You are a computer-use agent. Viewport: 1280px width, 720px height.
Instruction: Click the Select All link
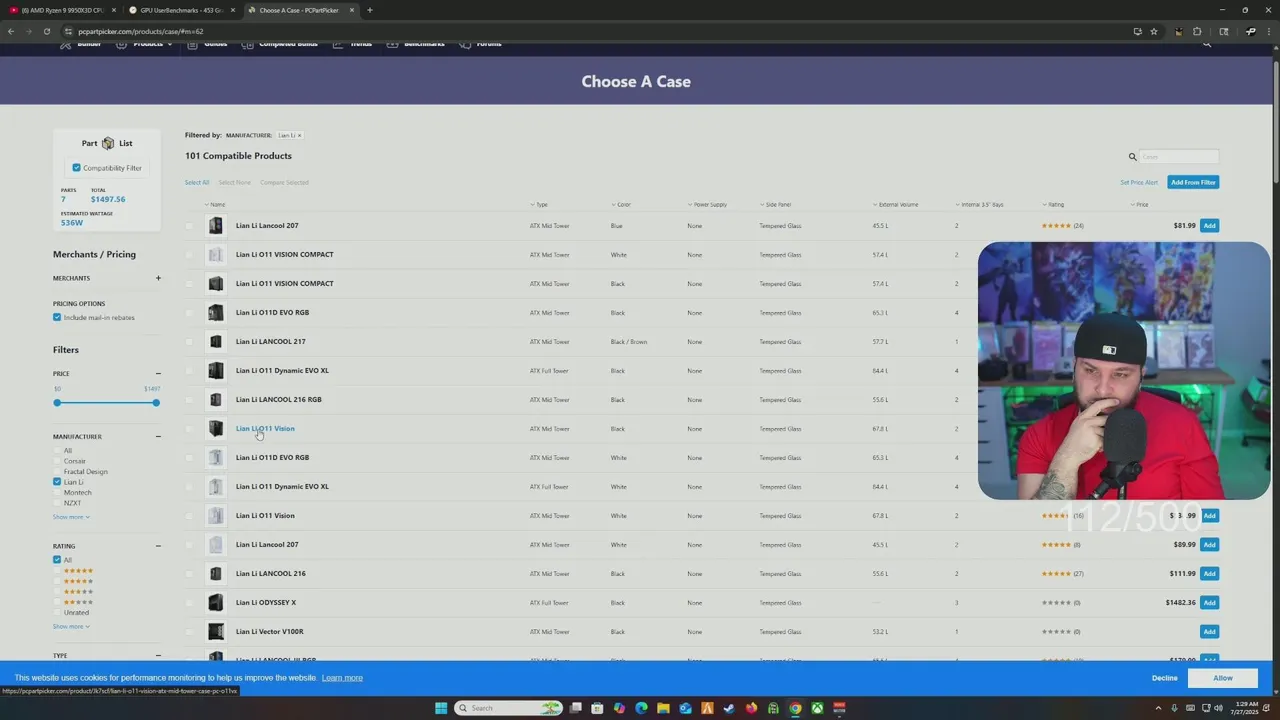coord(197,183)
